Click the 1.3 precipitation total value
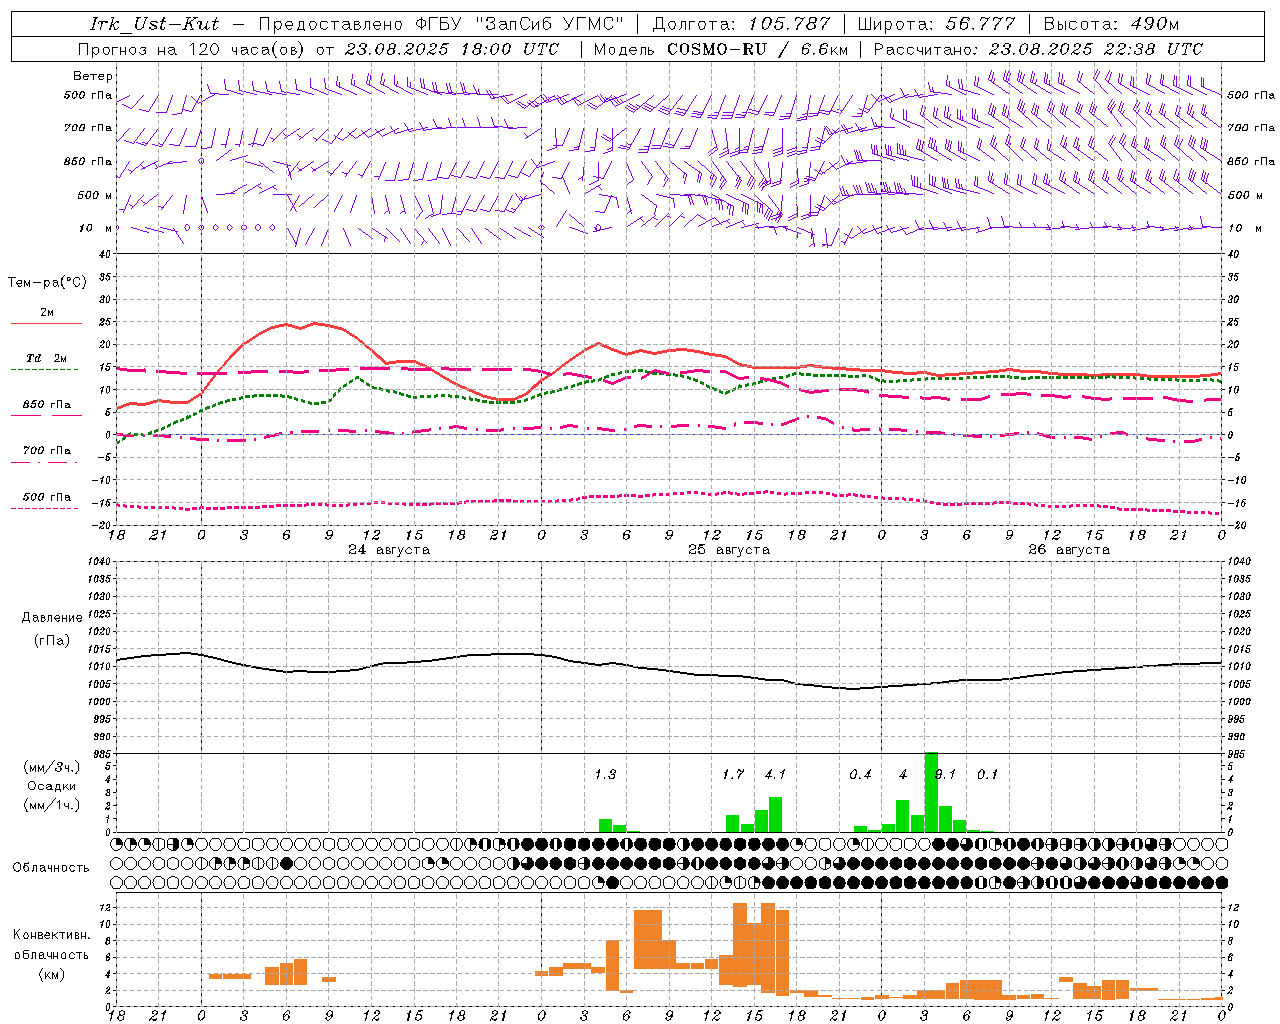1280x1024 pixels. tap(605, 774)
